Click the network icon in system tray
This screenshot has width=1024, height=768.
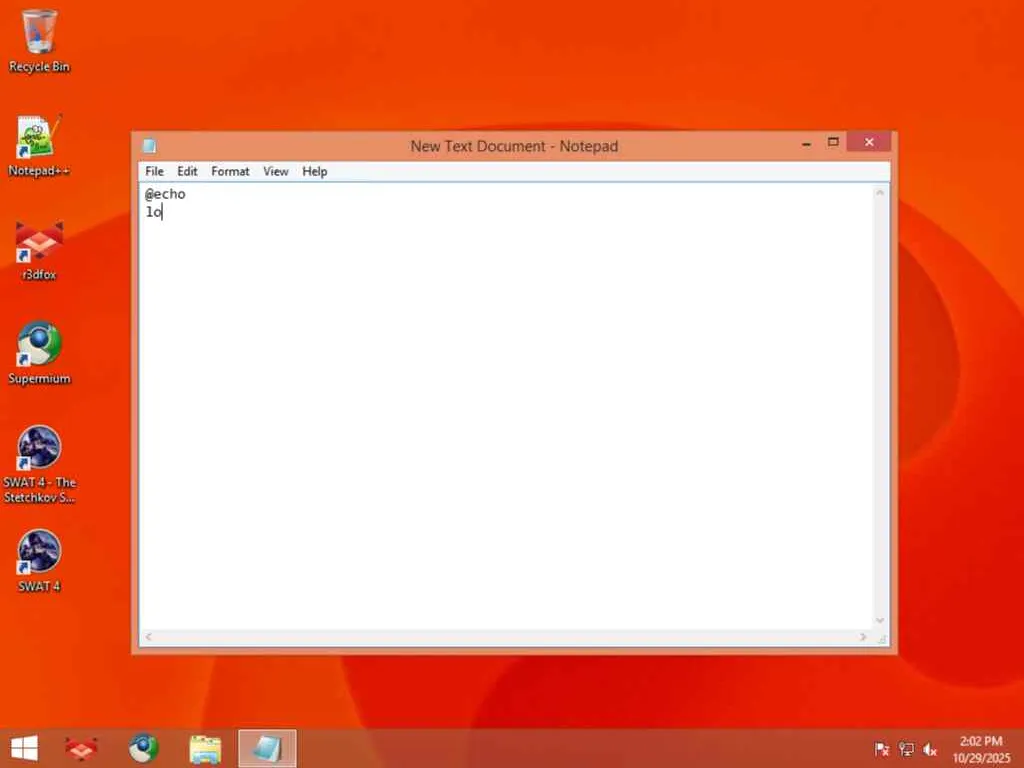(906, 749)
